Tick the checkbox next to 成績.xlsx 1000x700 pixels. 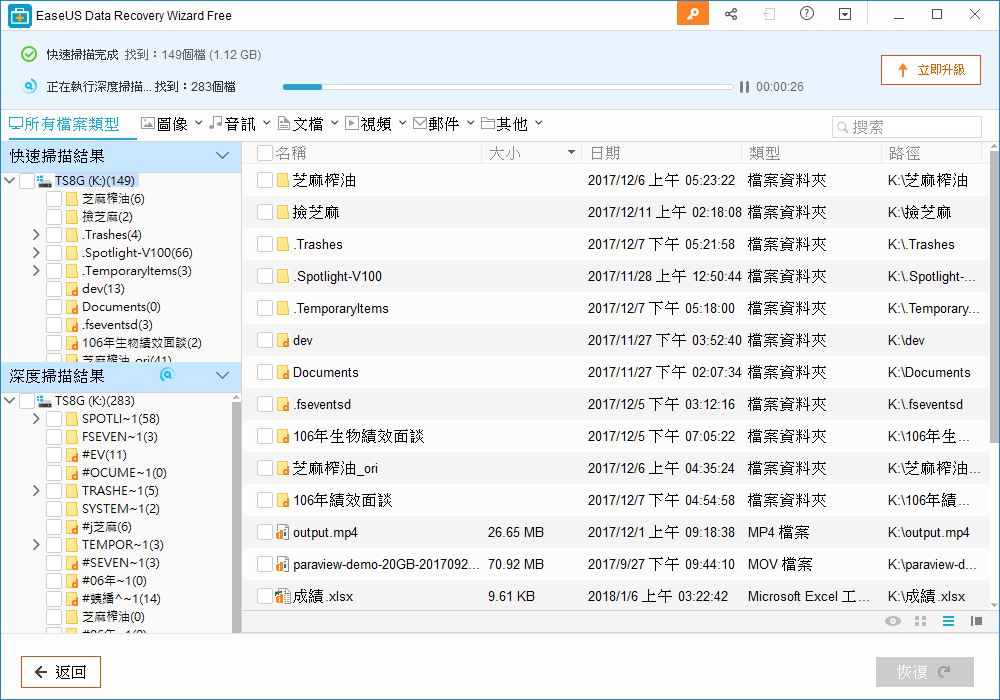point(265,597)
